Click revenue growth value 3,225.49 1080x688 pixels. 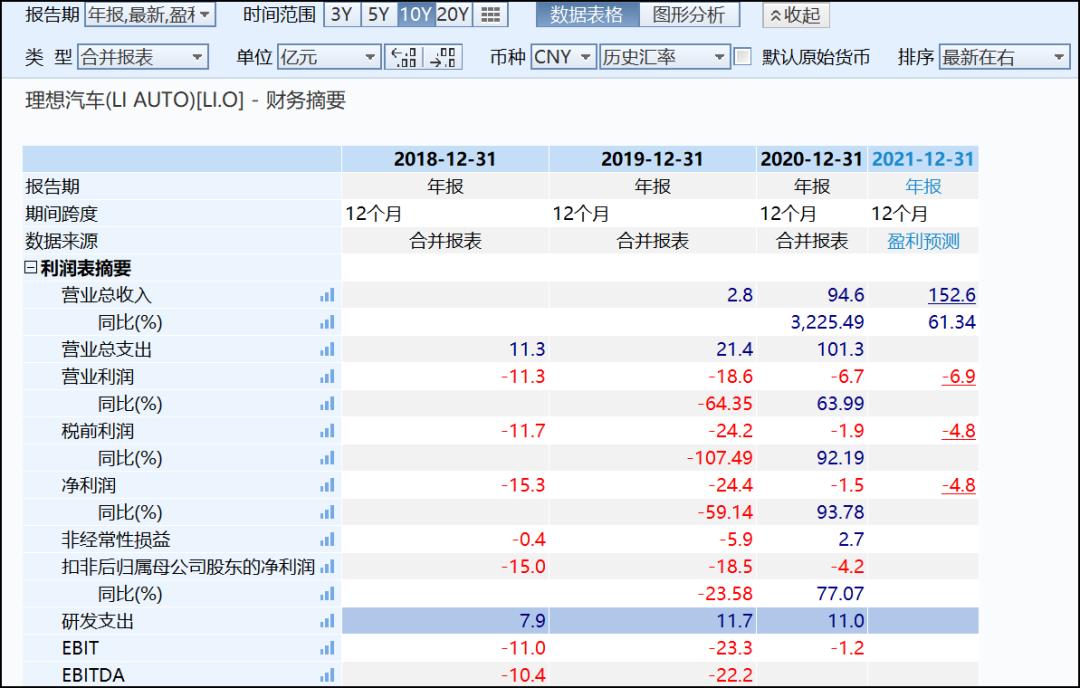[x=827, y=322]
